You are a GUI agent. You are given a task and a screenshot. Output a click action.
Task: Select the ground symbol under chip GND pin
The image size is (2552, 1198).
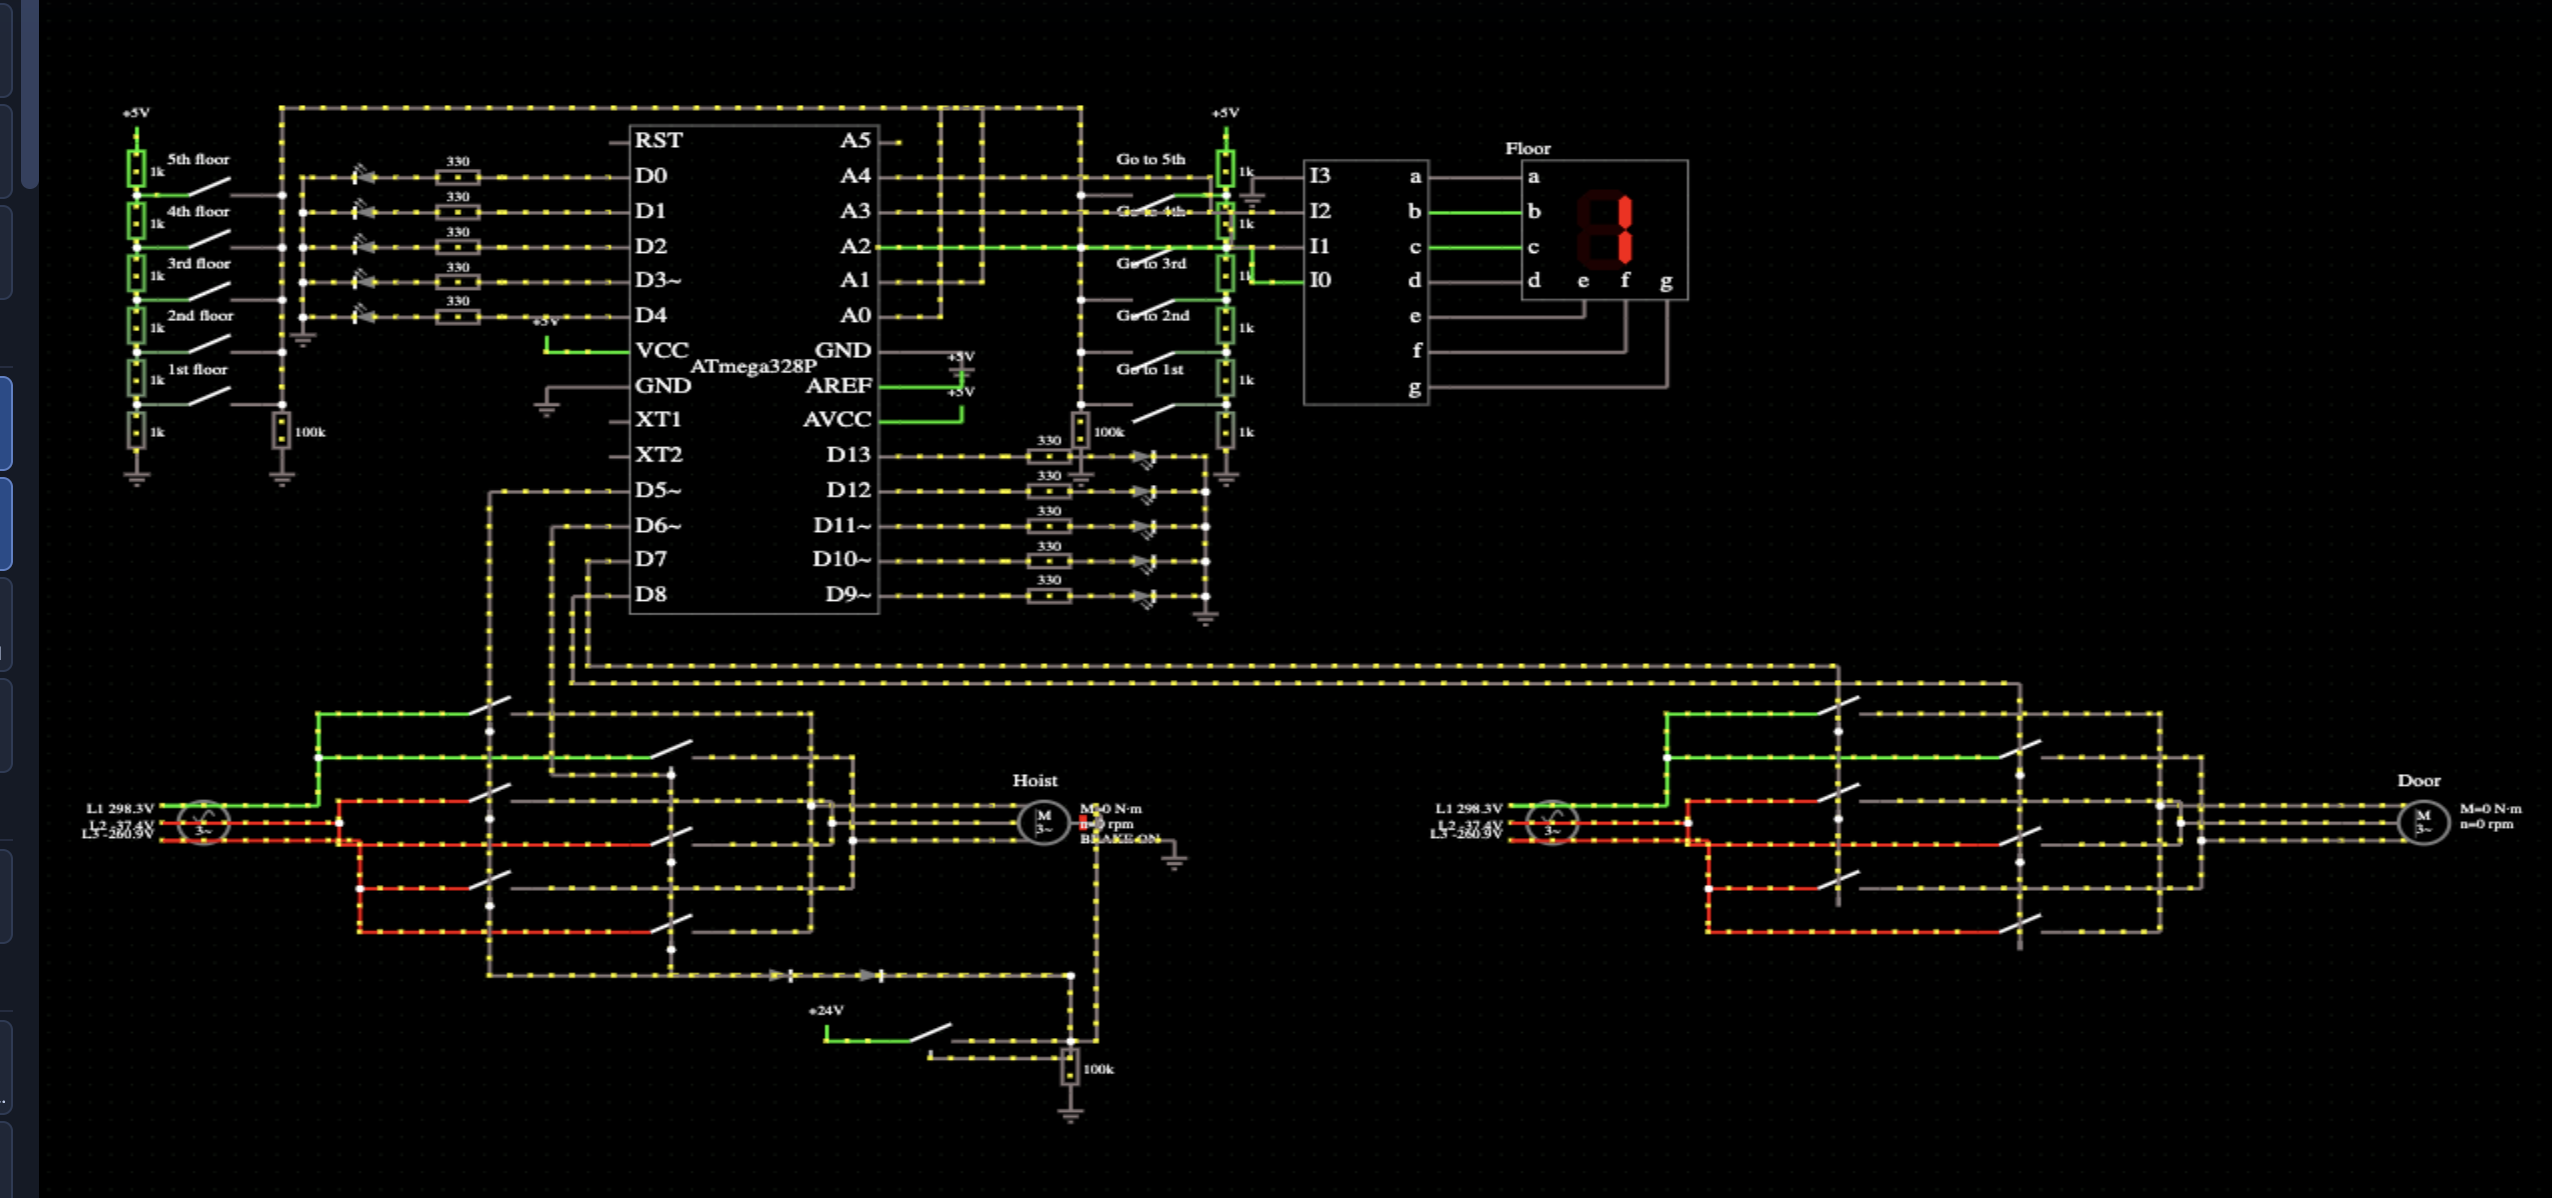coord(546,408)
